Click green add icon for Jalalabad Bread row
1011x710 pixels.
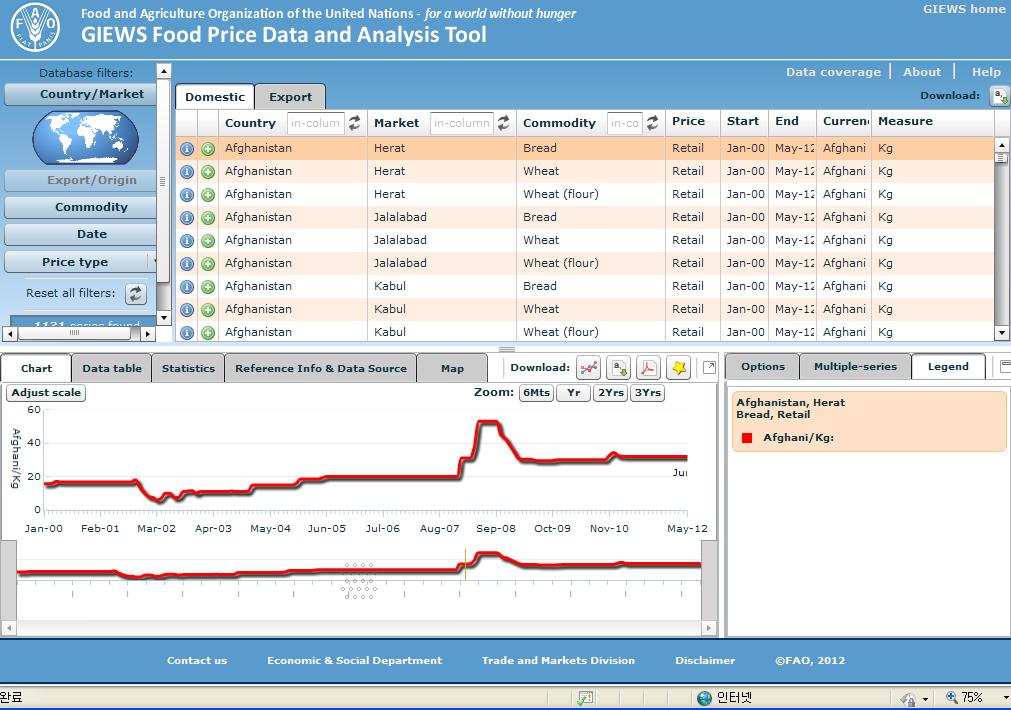(208, 218)
